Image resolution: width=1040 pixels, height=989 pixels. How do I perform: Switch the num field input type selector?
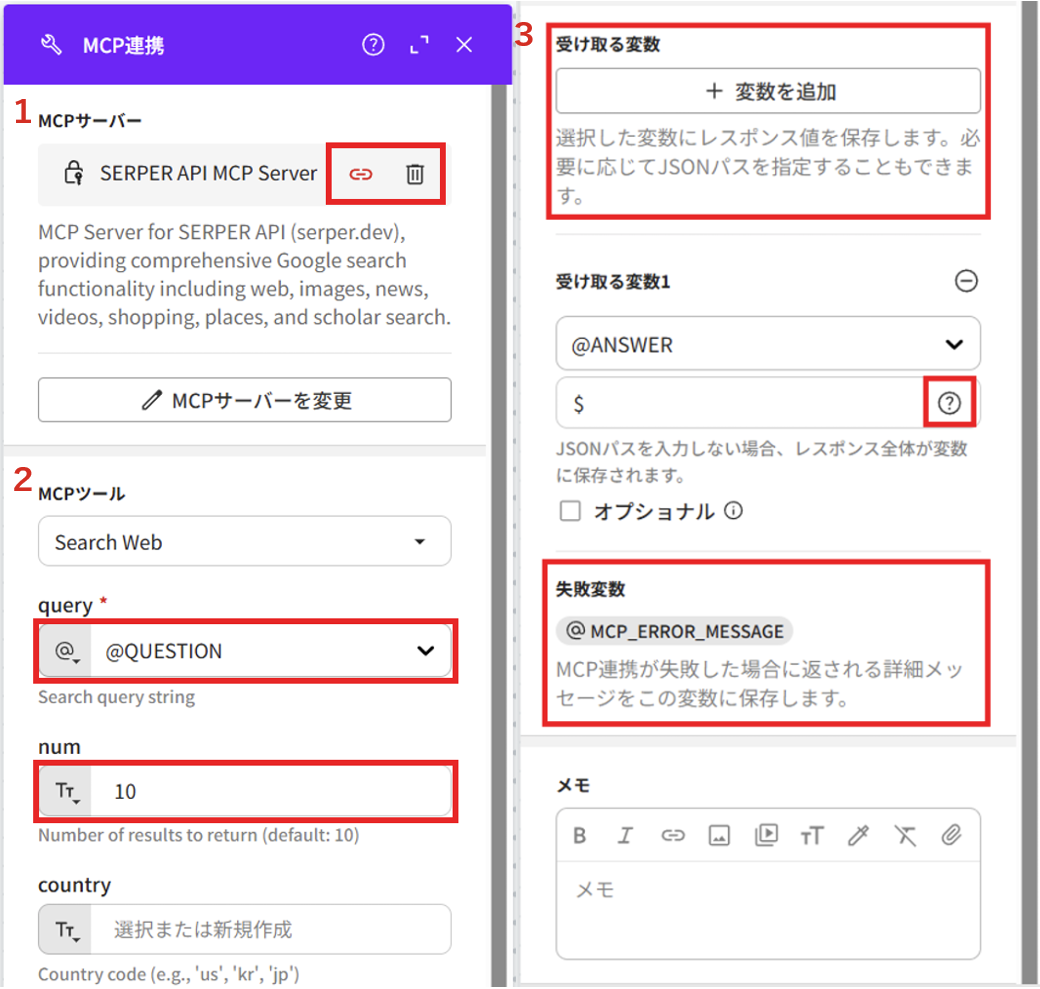[66, 792]
